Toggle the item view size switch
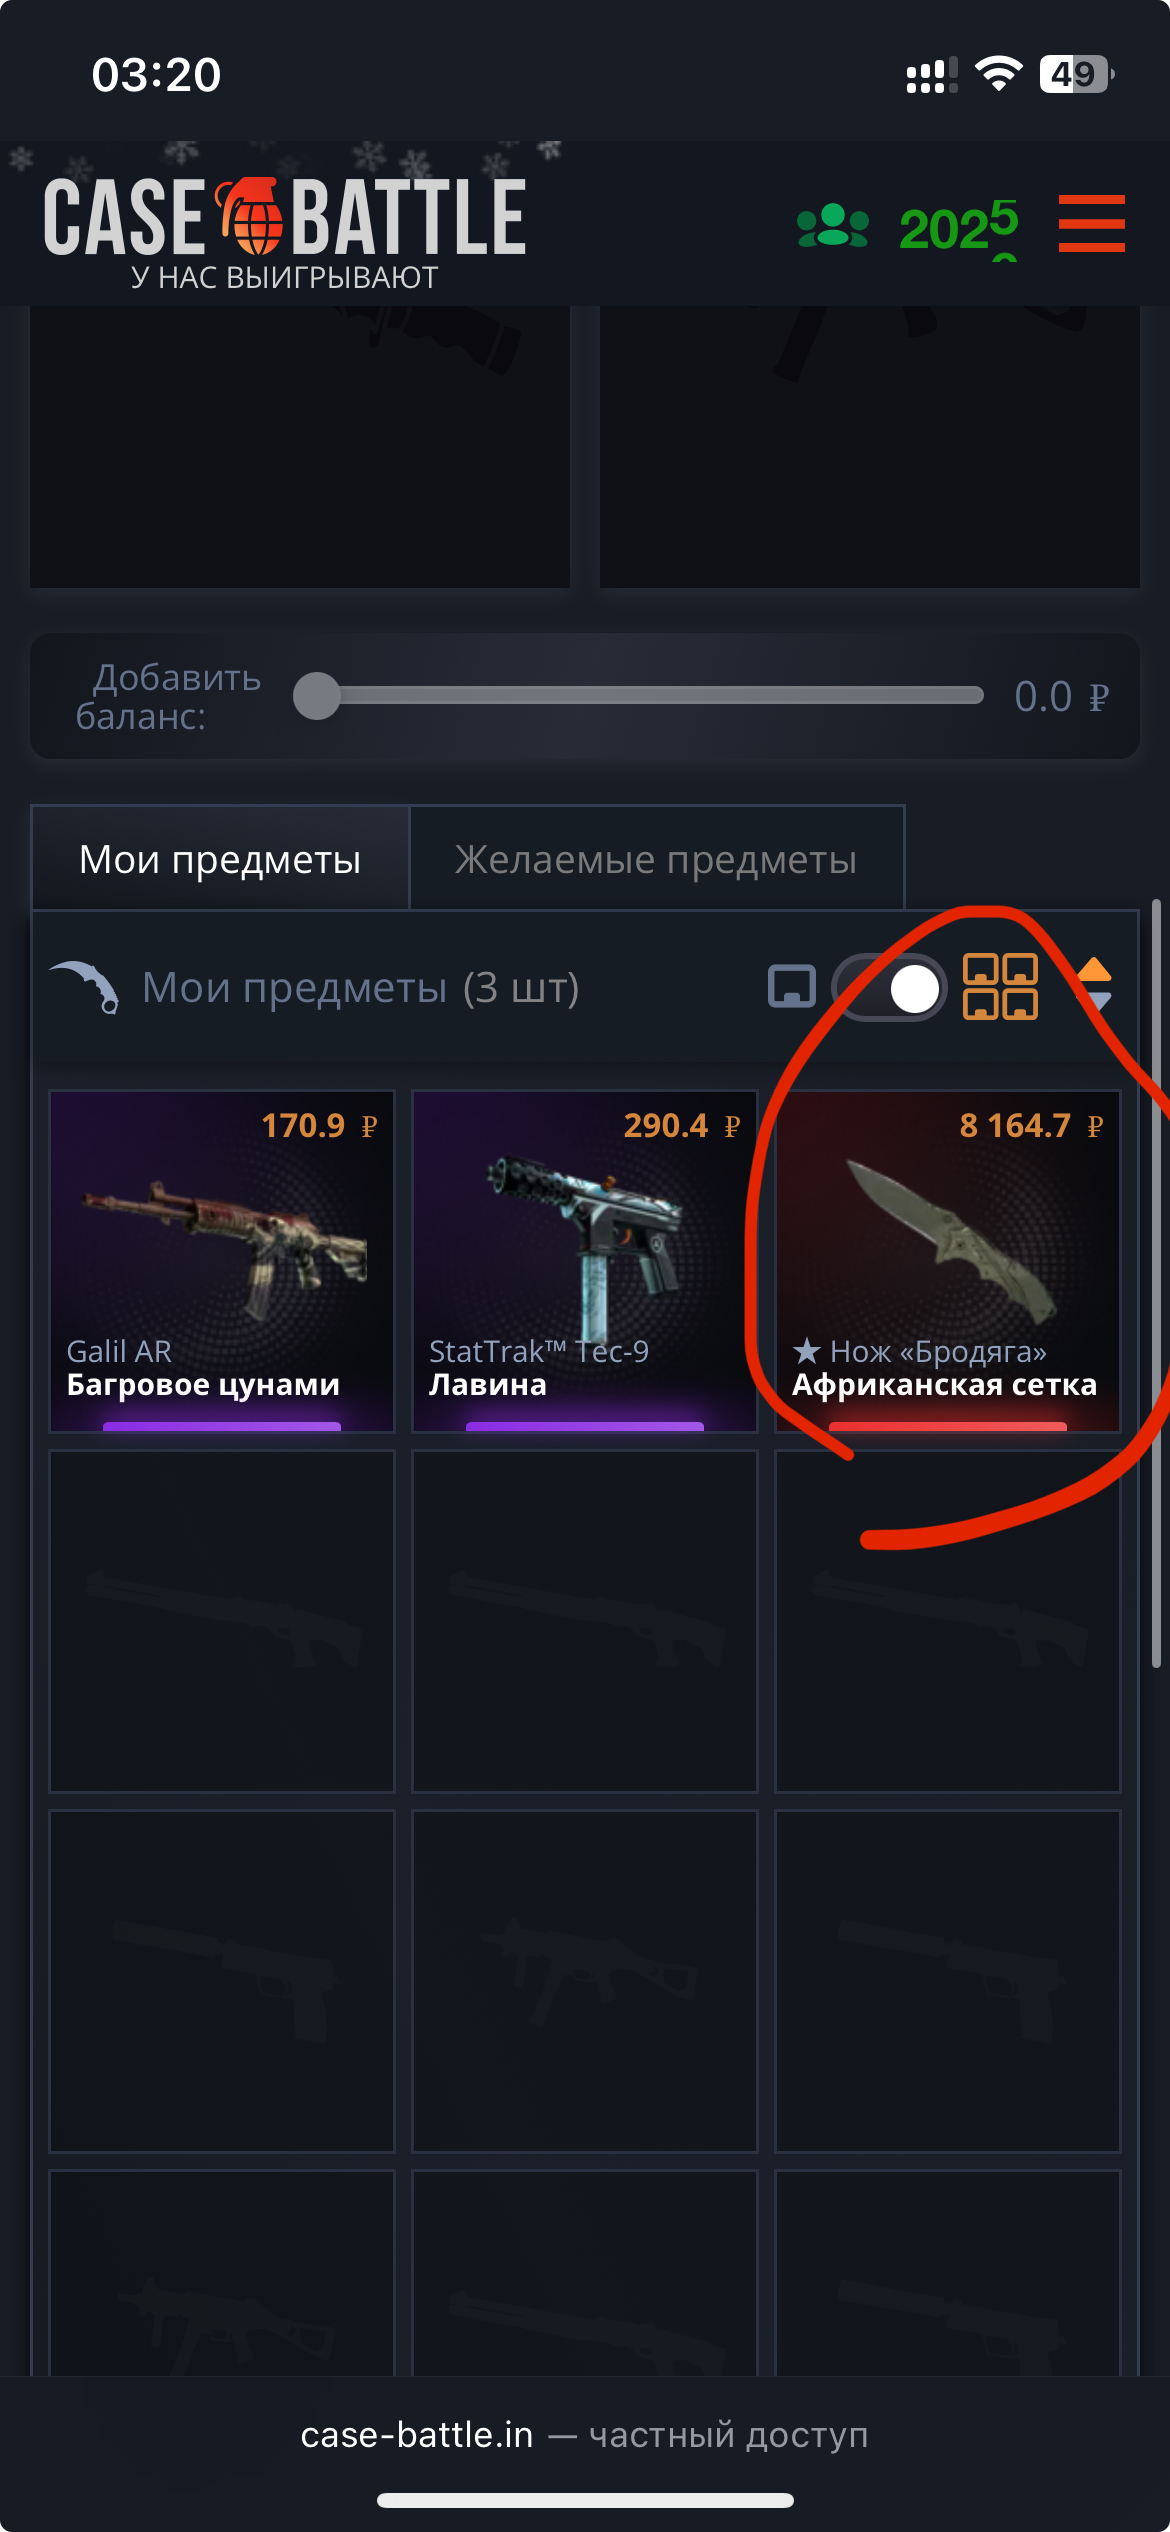The image size is (1170, 2532). pyautogui.click(x=889, y=988)
